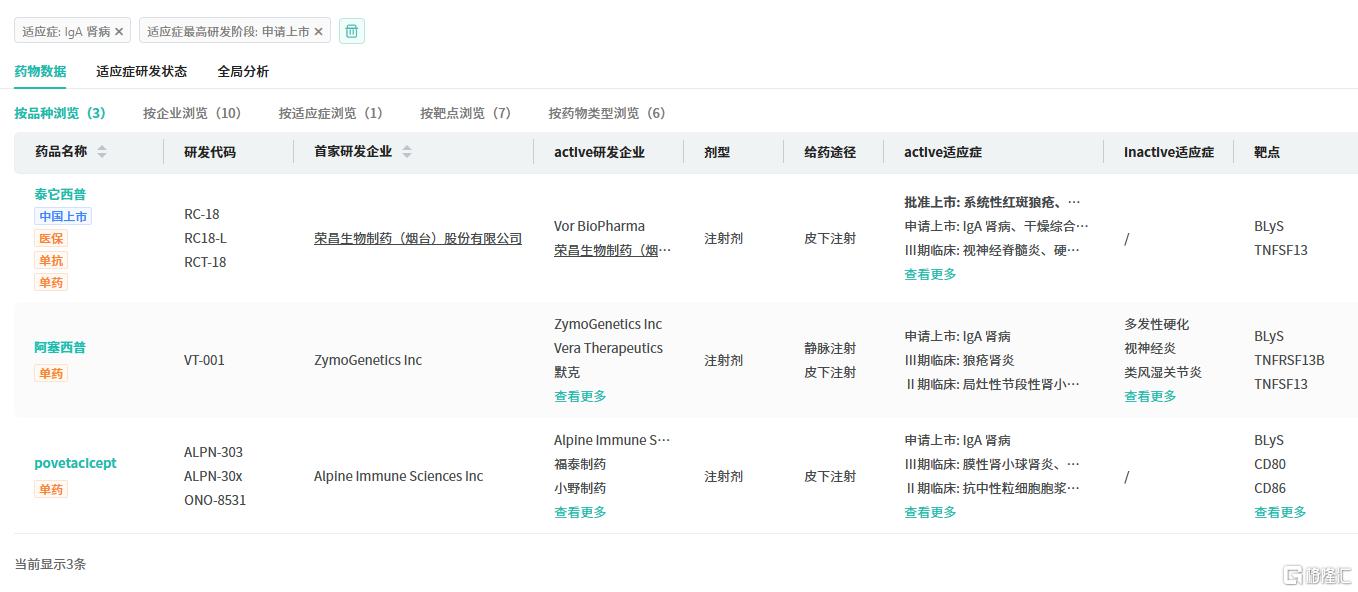The width and height of the screenshot is (1358, 592).
Task: Open drug 阿塞西普 details
Action: click(60, 347)
